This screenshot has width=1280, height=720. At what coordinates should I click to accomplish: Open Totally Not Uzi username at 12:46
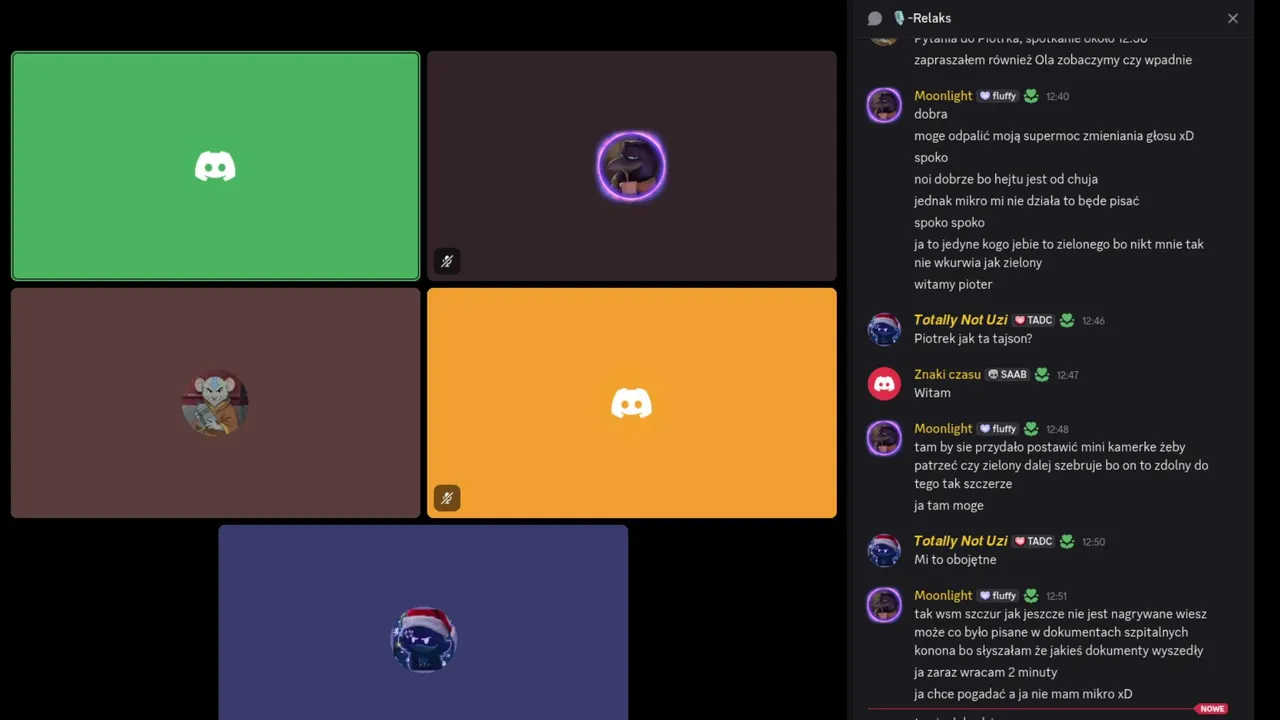961,320
